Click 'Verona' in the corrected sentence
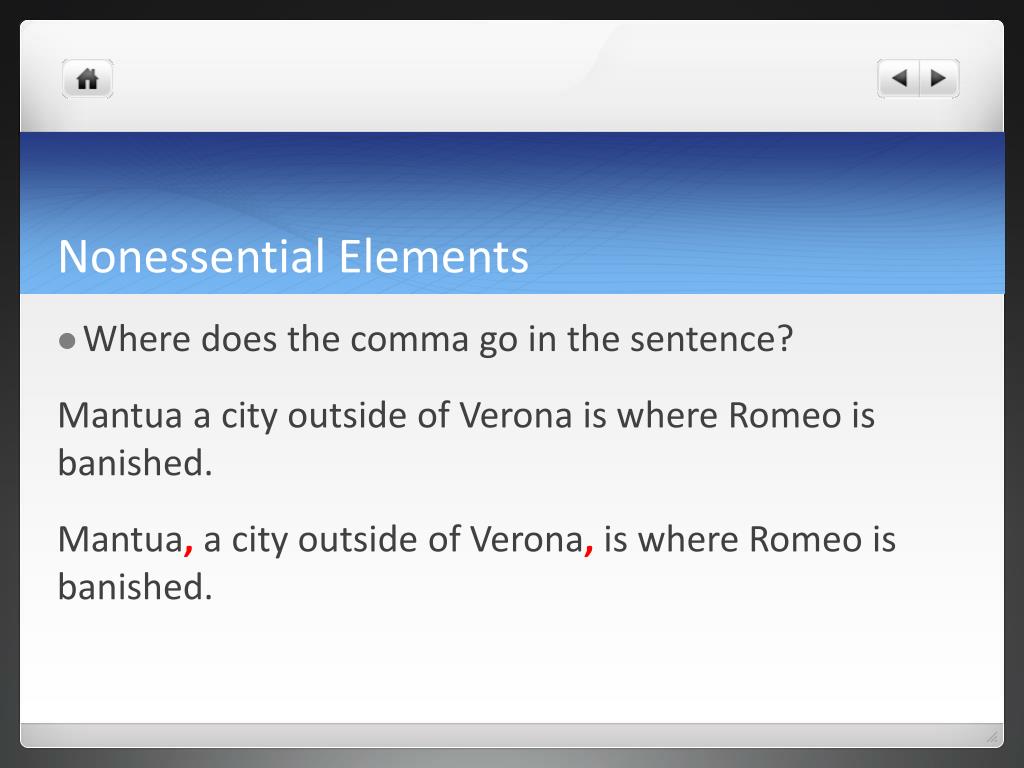This screenshot has width=1024, height=768. pos(526,539)
